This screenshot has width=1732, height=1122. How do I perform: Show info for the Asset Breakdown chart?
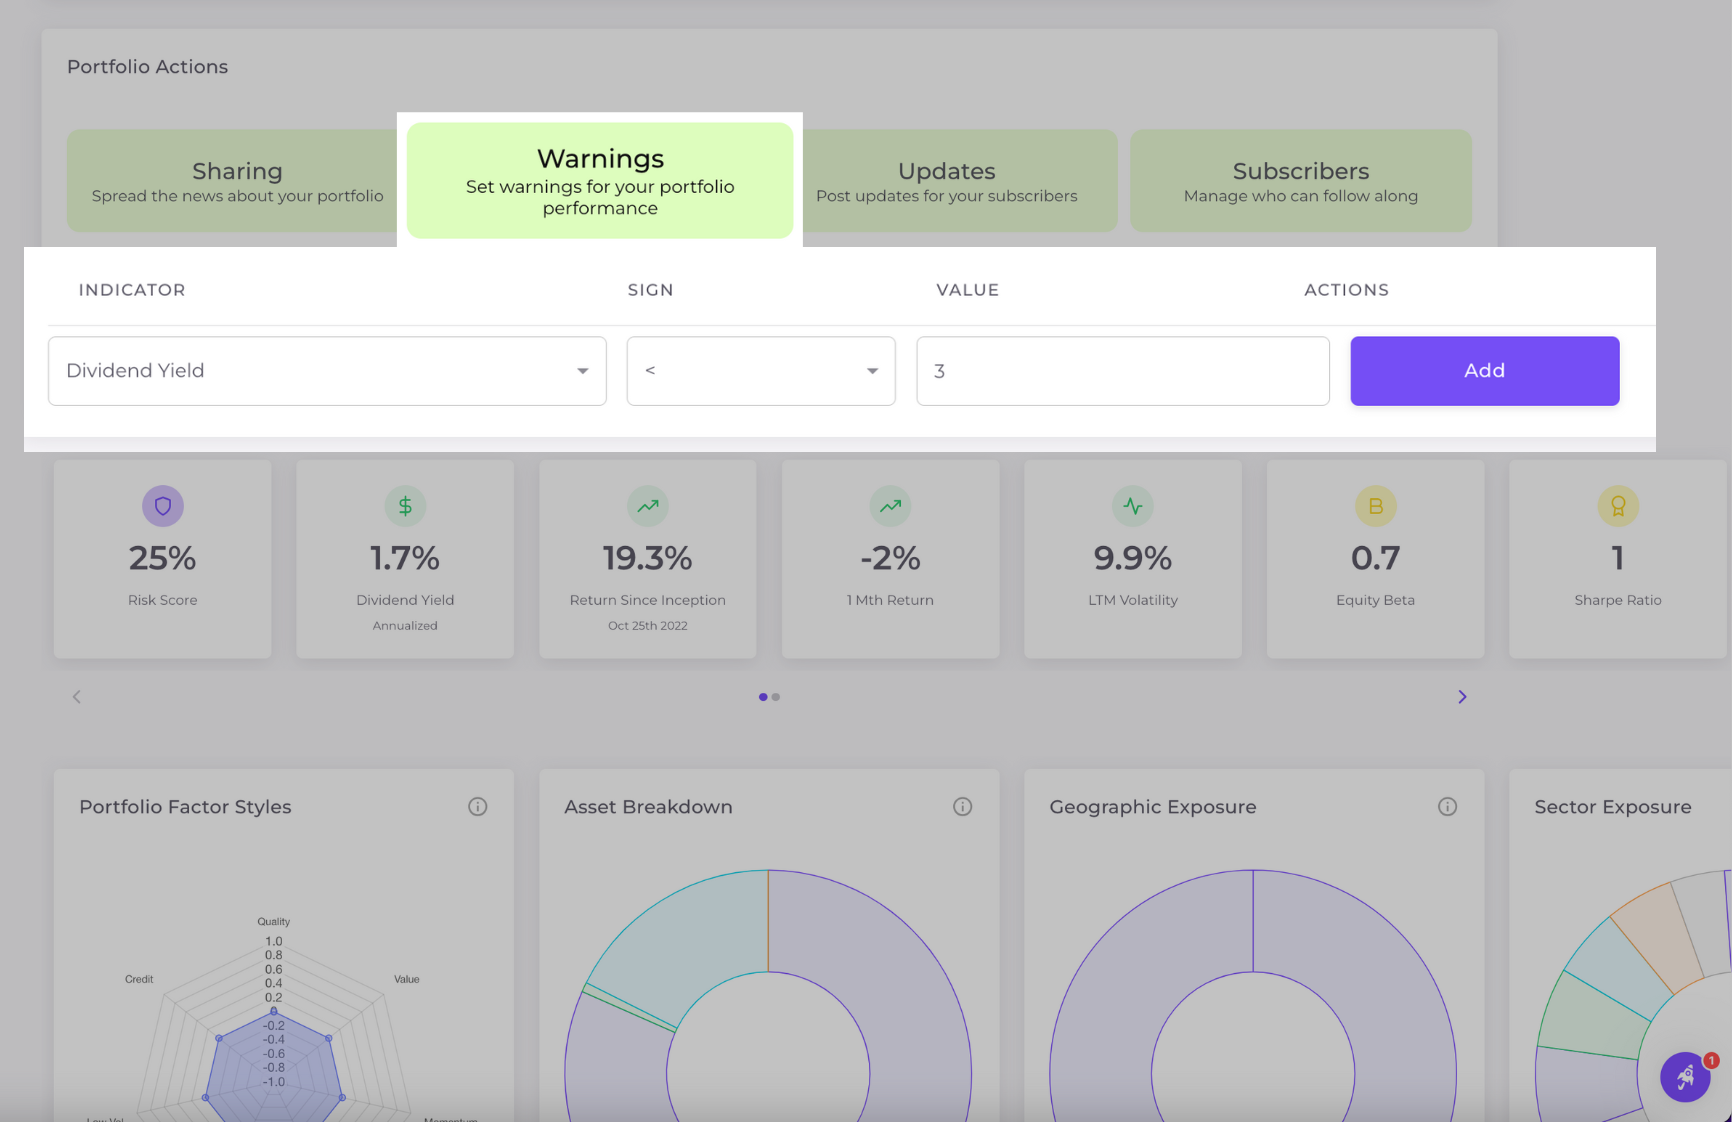click(963, 806)
